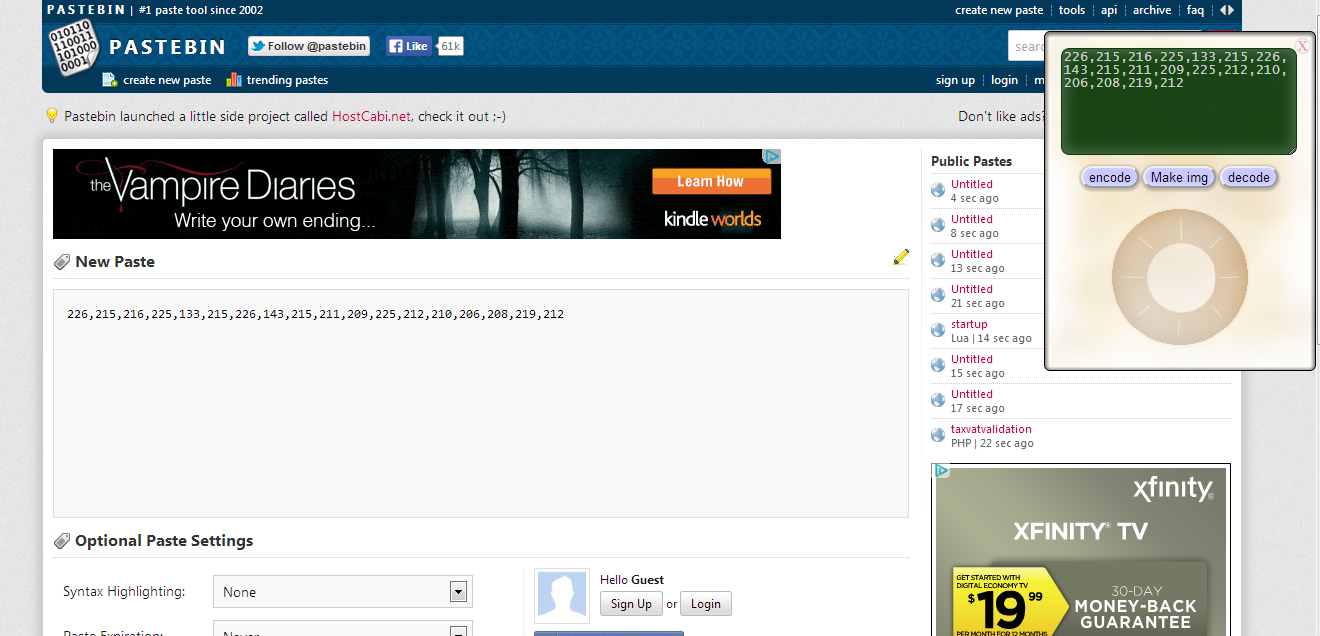The width and height of the screenshot is (1320, 636).
Task: Click the 'login' header link
Action: pos(1004,80)
